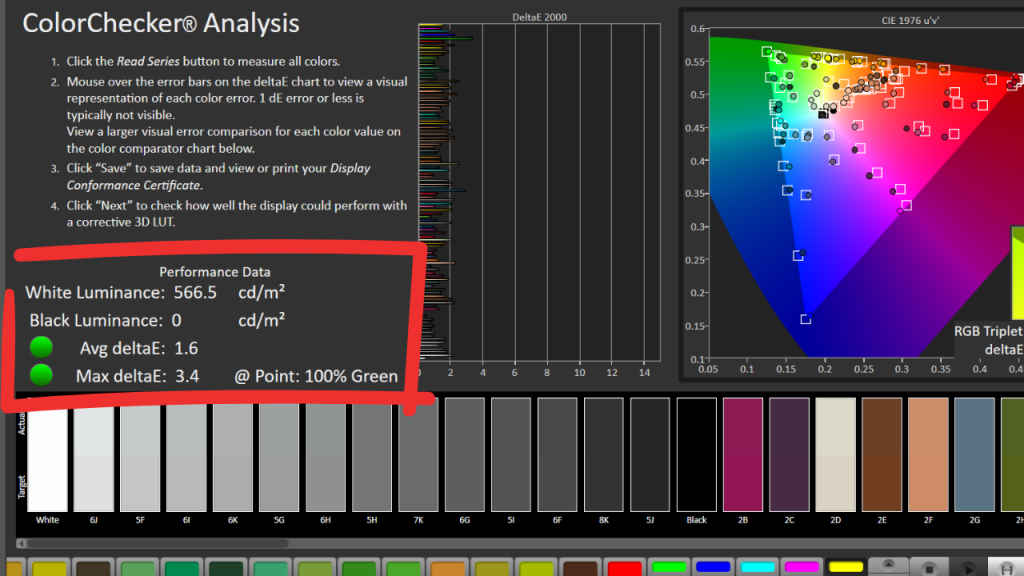Select the 6J gray swatch
Image resolution: width=1024 pixels, height=576 pixels.
click(x=93, y=455)
